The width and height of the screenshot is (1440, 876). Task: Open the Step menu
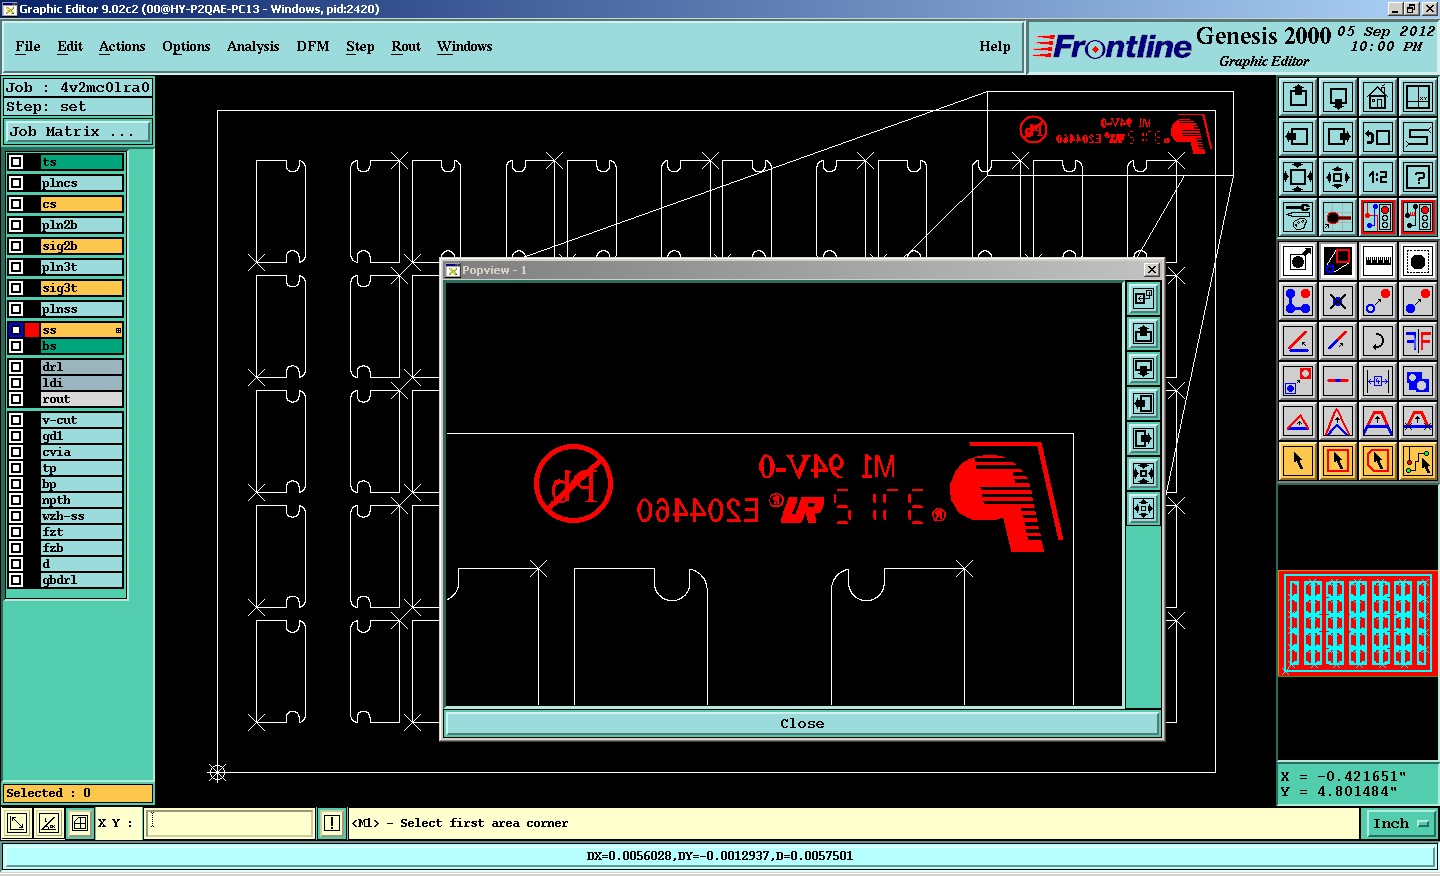coord(360,47)
